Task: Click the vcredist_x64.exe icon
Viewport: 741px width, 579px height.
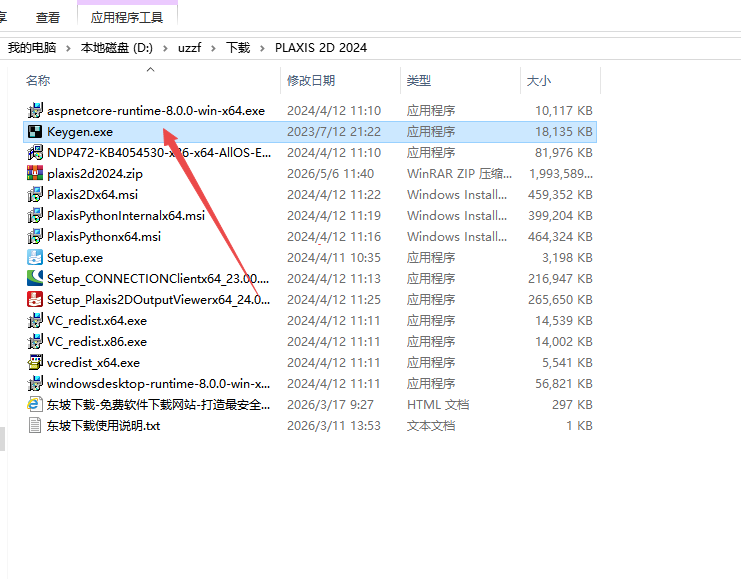Action: click(35, 363)
